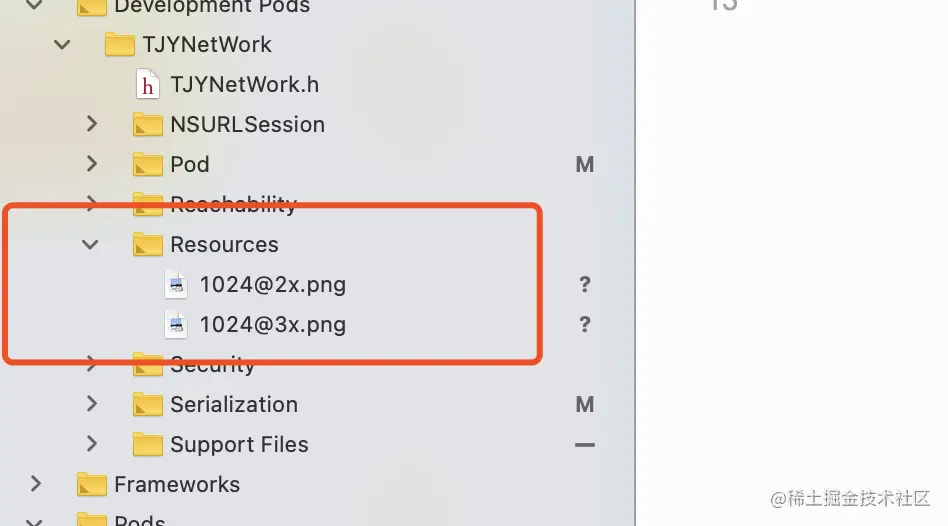Click the 1024@2x.png image file icon
This screenshot has width=948, height=526.
pos(177,285)
